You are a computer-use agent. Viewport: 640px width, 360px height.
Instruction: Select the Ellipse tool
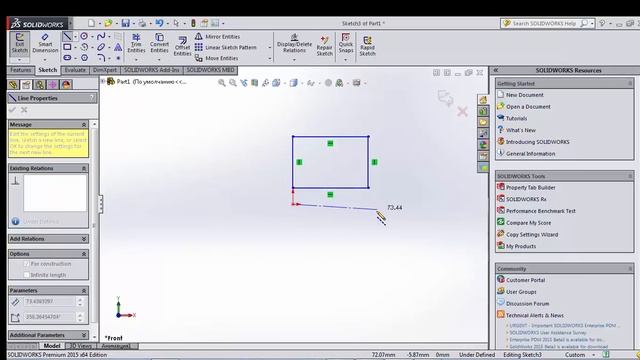click(101, 47)
